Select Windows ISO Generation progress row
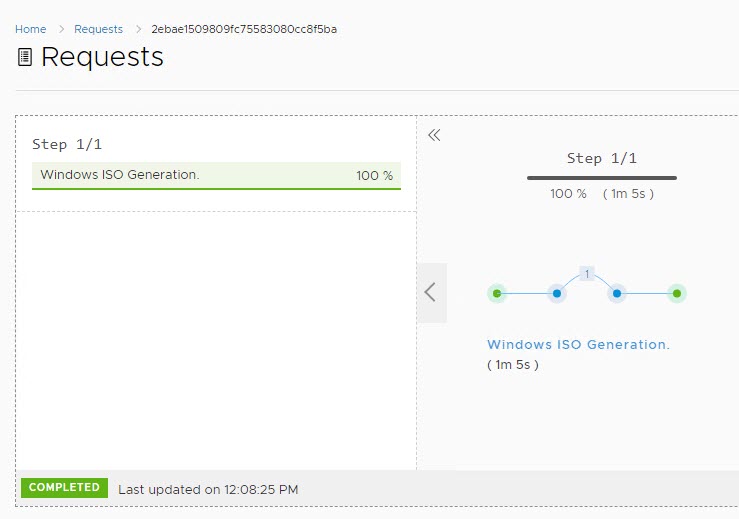739x519 pixels. pos(216,175)
